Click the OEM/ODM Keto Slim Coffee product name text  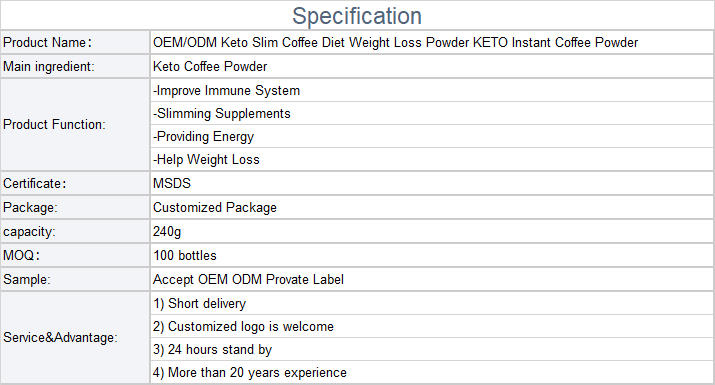pyautogui.click(x=395, y=42)
